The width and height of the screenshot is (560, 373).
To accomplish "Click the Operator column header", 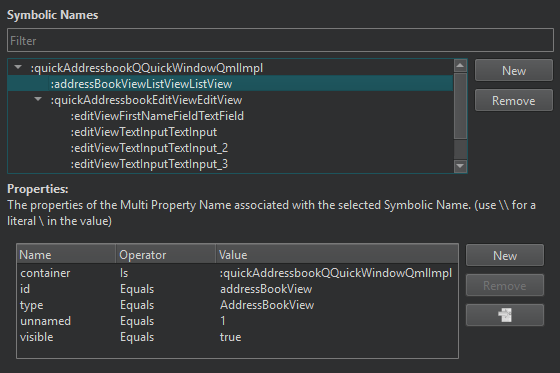I will (x=166, y=255).
